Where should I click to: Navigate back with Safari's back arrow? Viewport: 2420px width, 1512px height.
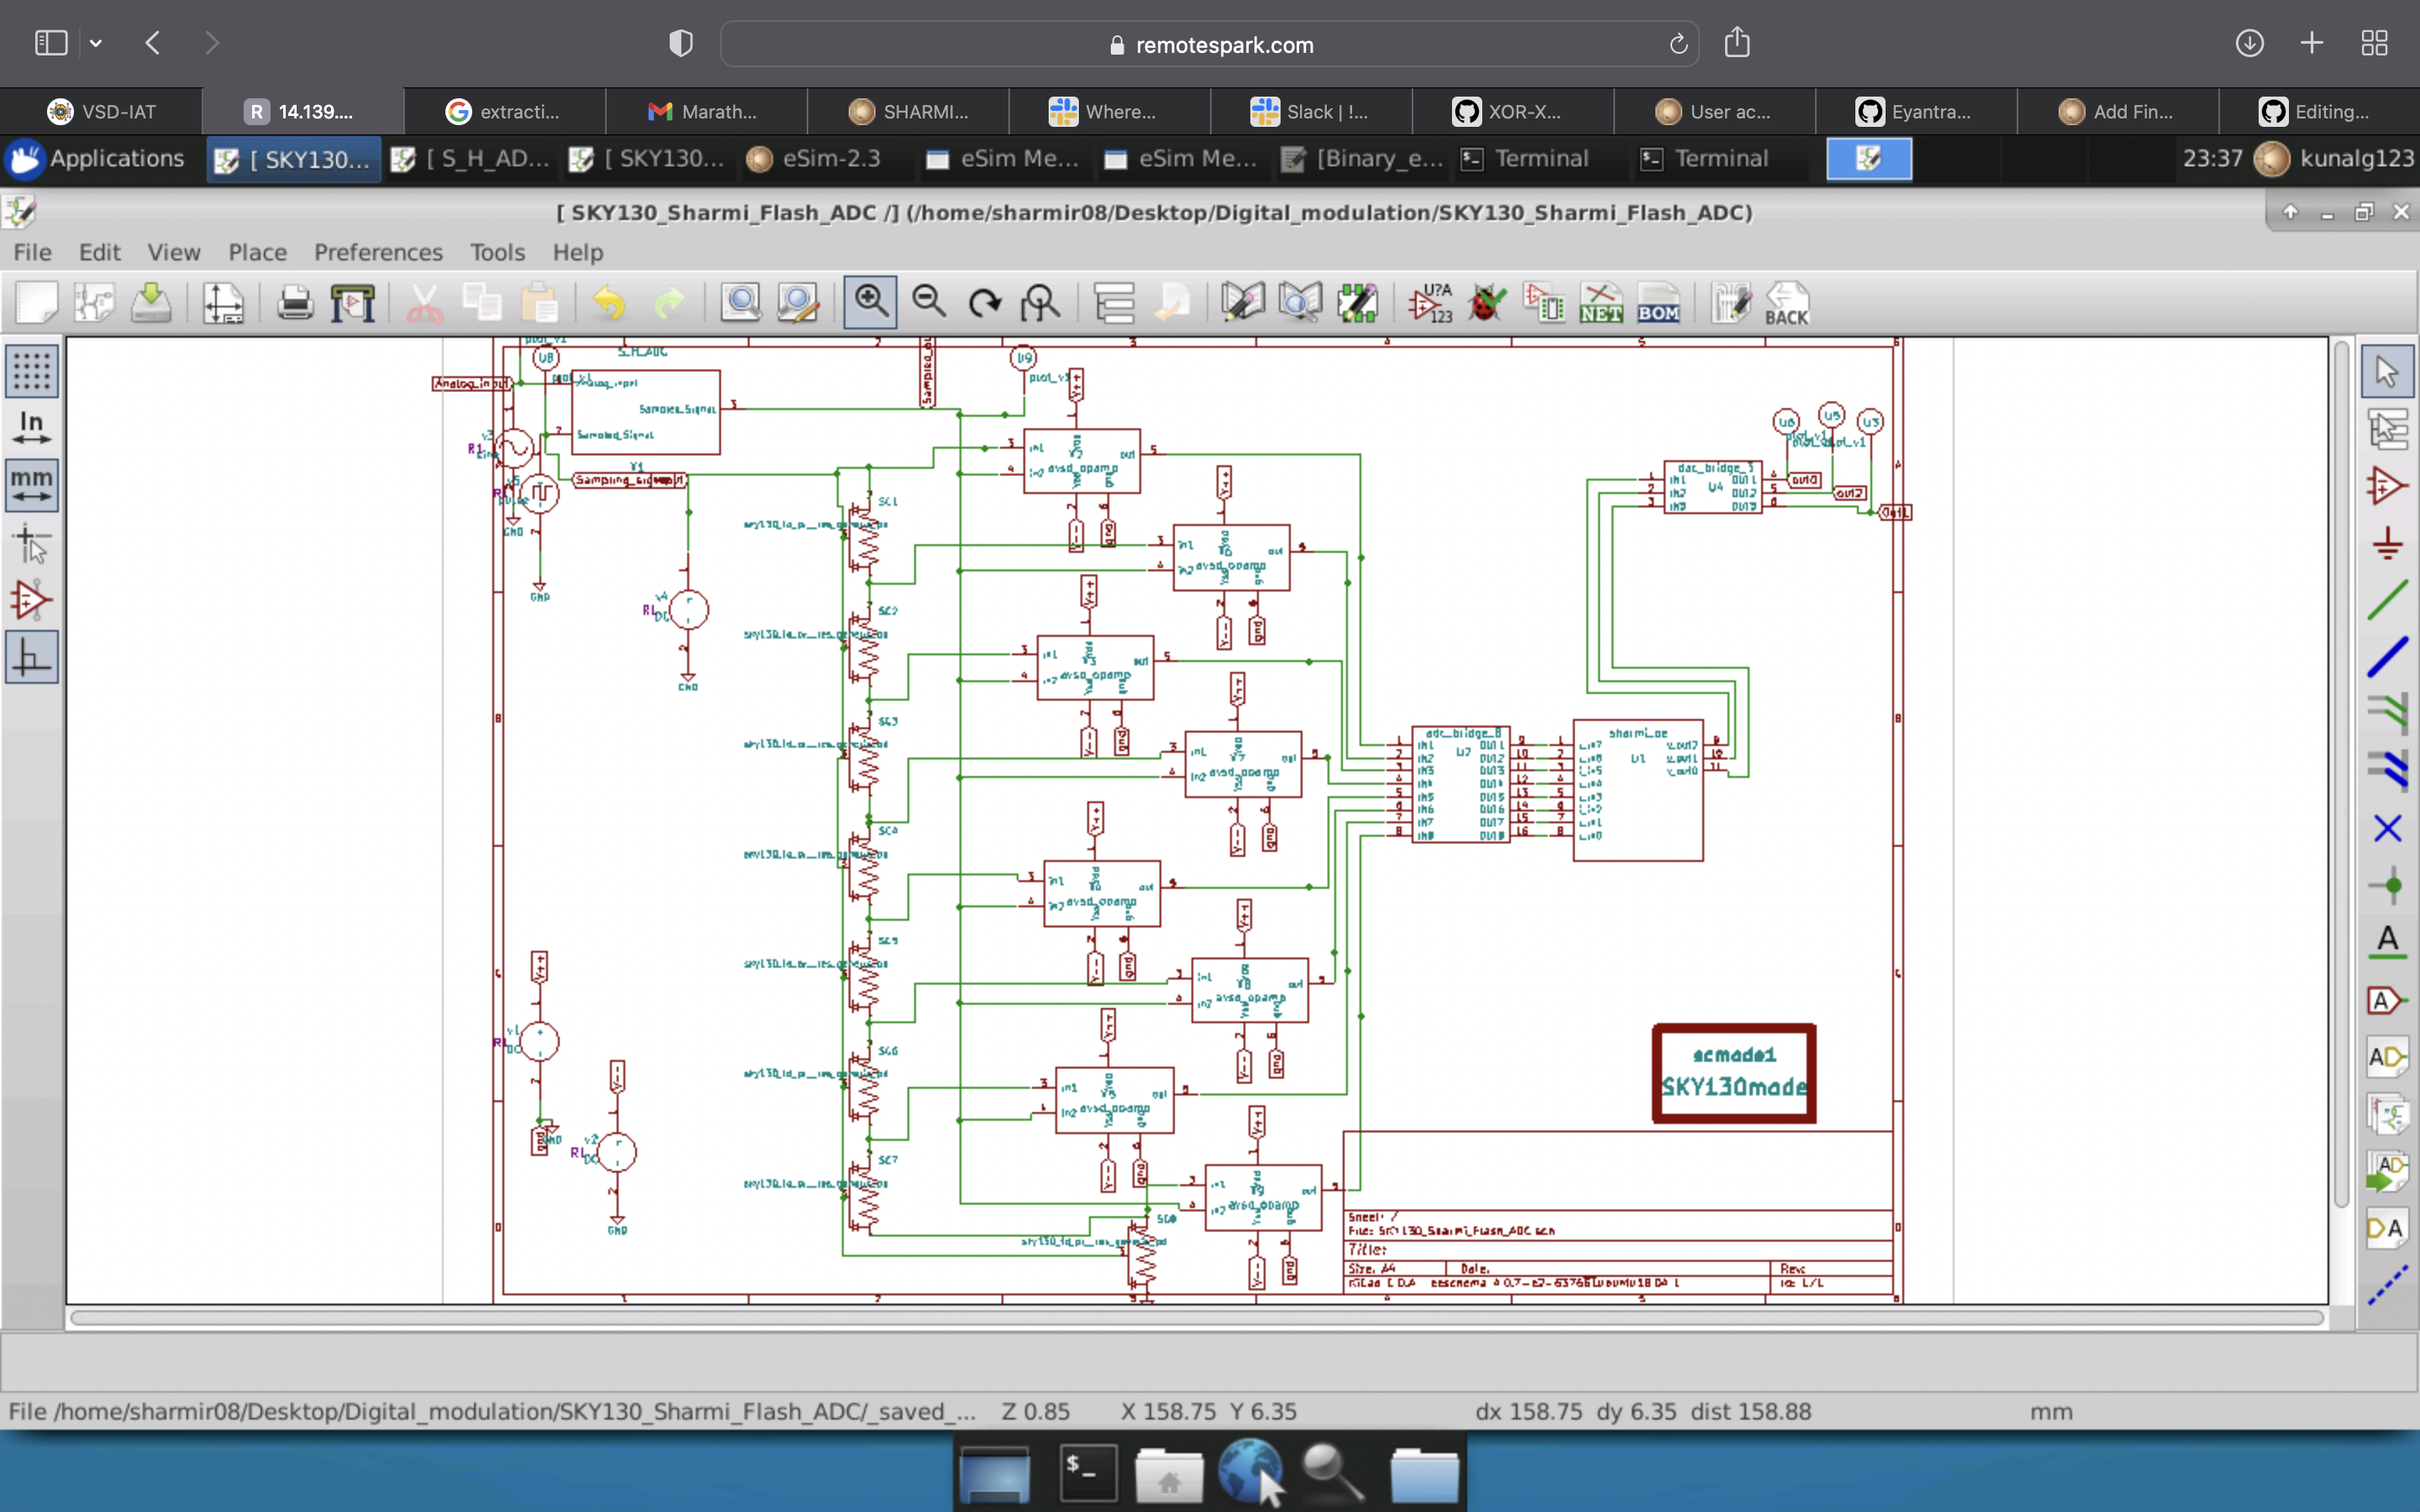point(152,42)
